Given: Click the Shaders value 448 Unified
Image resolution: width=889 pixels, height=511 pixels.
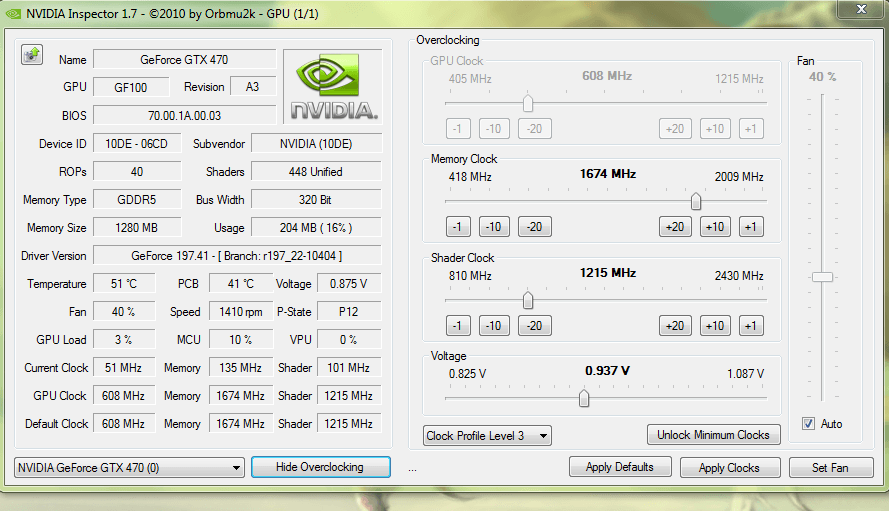Looking at the screenshot, I should point(316,172).
